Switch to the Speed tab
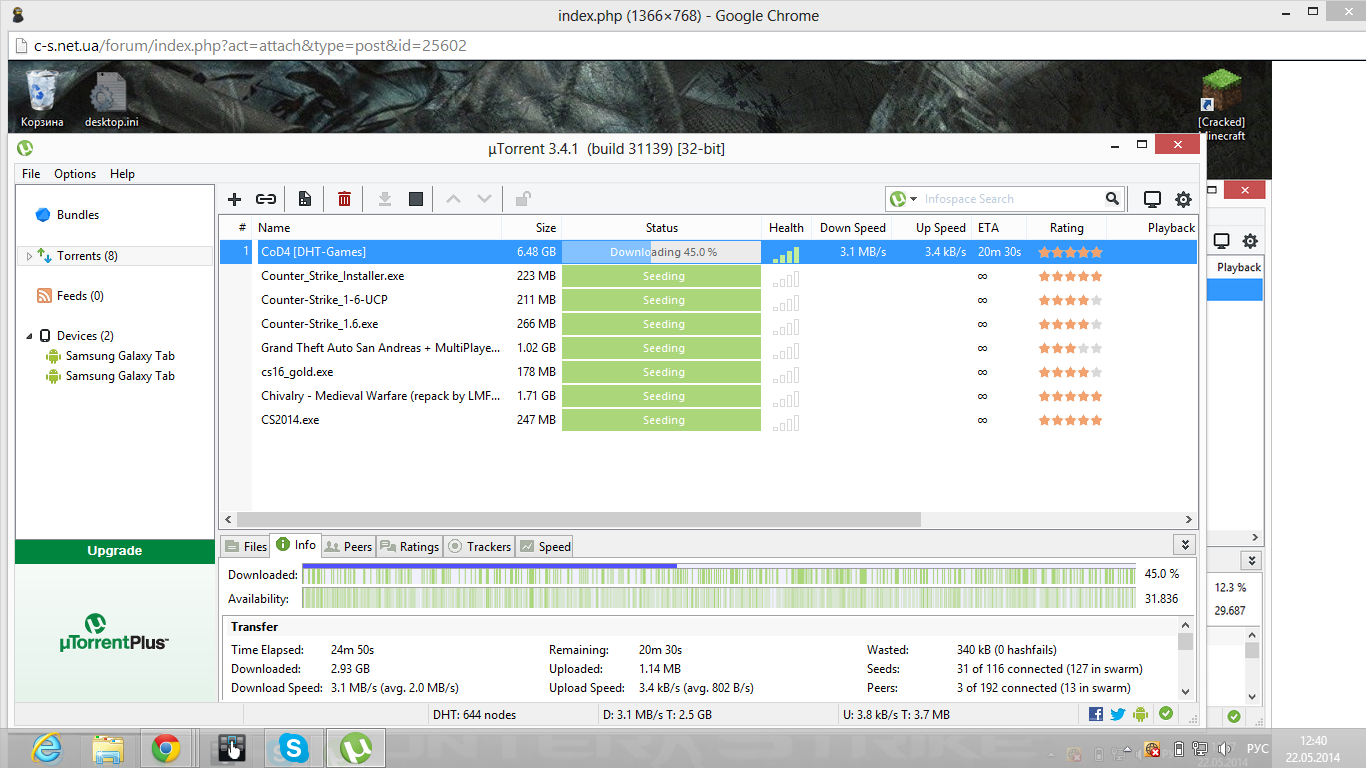 point(545,546)
